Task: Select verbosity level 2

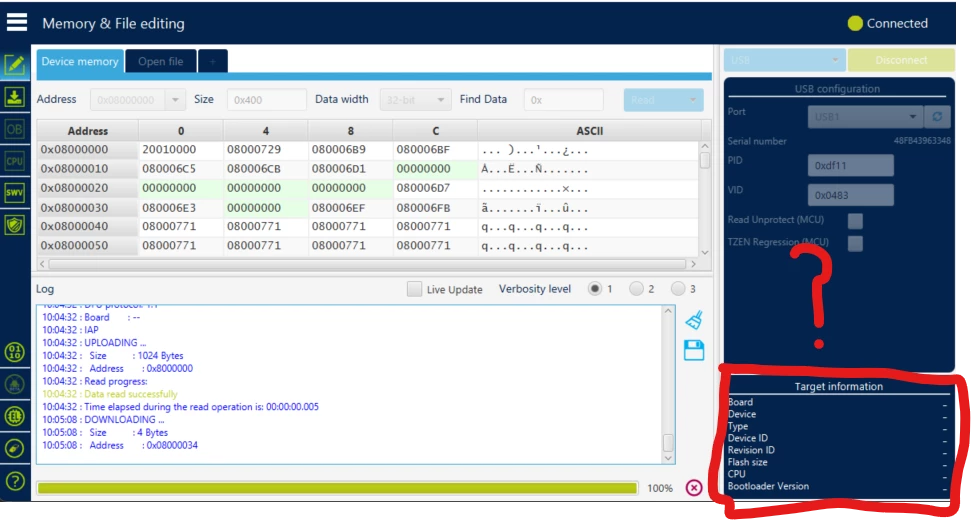Action: (x=636, y=288)
